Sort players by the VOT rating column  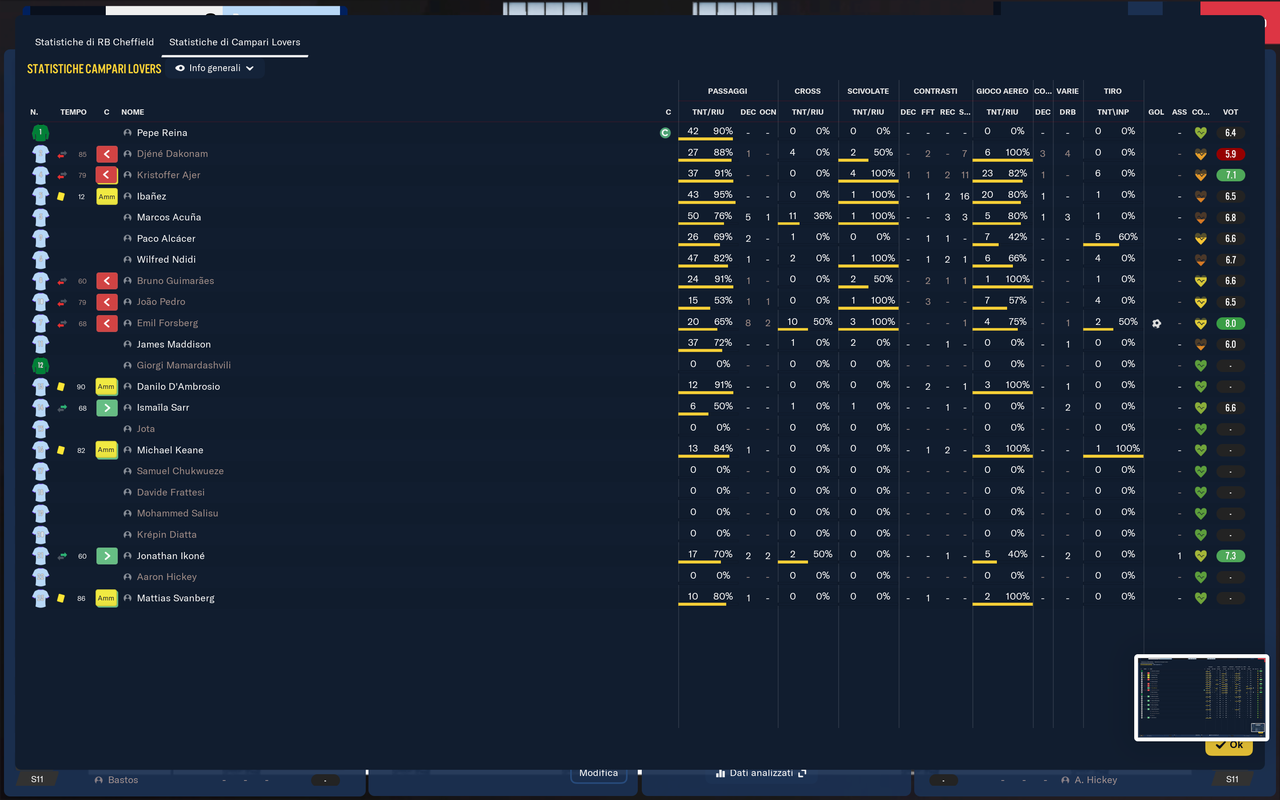click(x=1230, y=112)
